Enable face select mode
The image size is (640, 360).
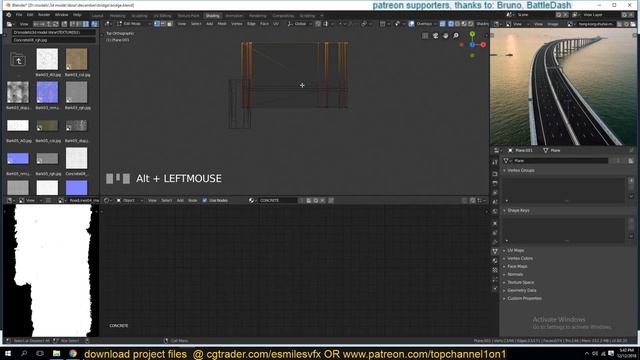pos(170,24)
